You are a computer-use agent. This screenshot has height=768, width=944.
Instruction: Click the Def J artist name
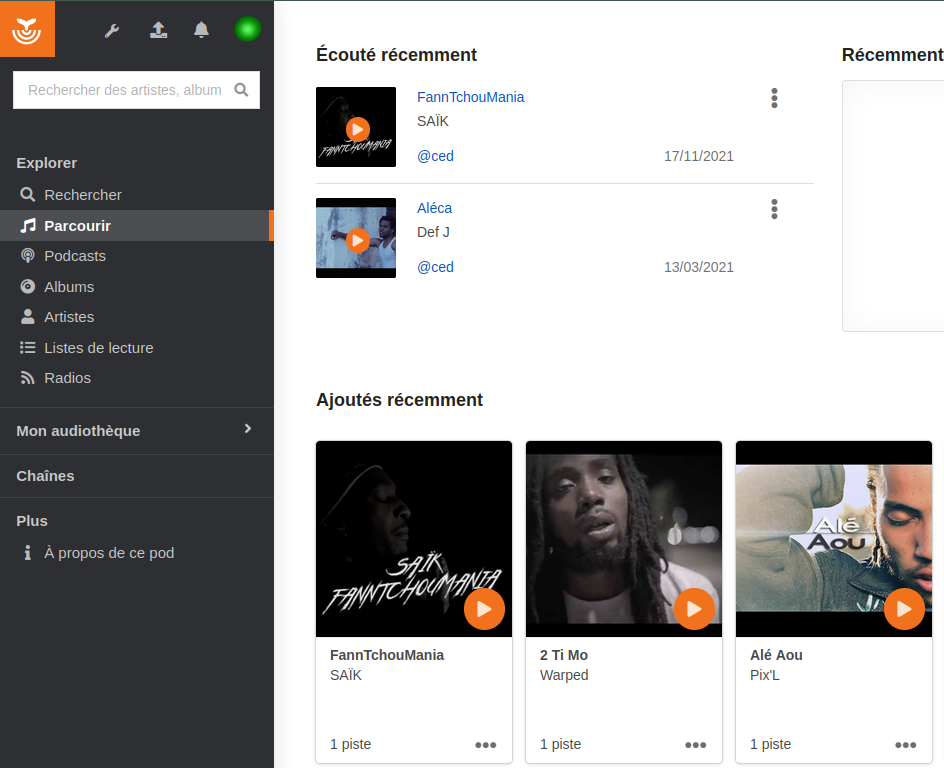click(x=433, y=232)
